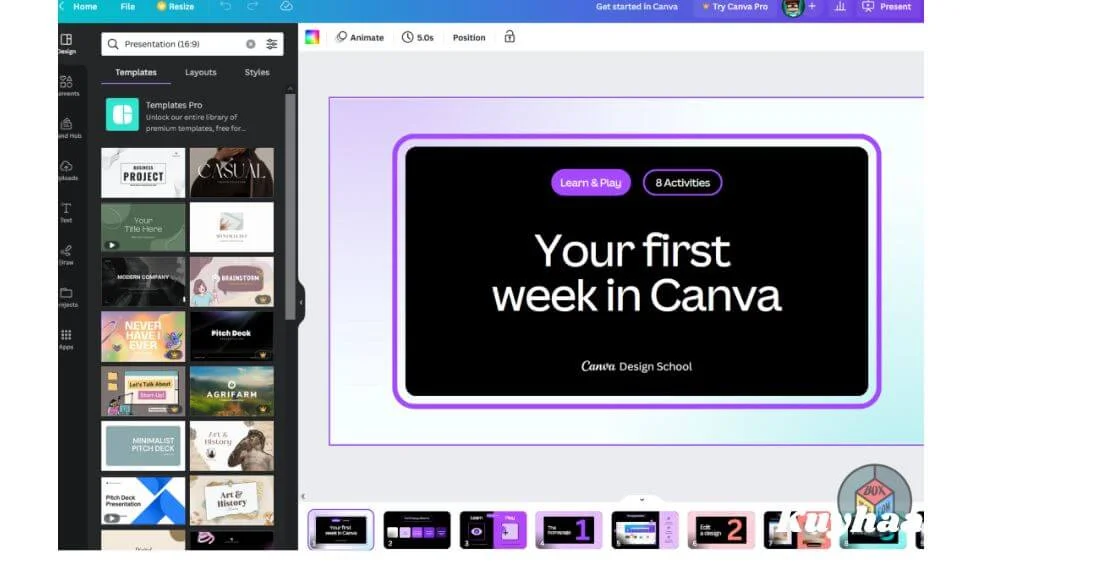The image size is (1100, 580).
Task: Select the Pitch Deck dark template
Action: pos(232,337)
